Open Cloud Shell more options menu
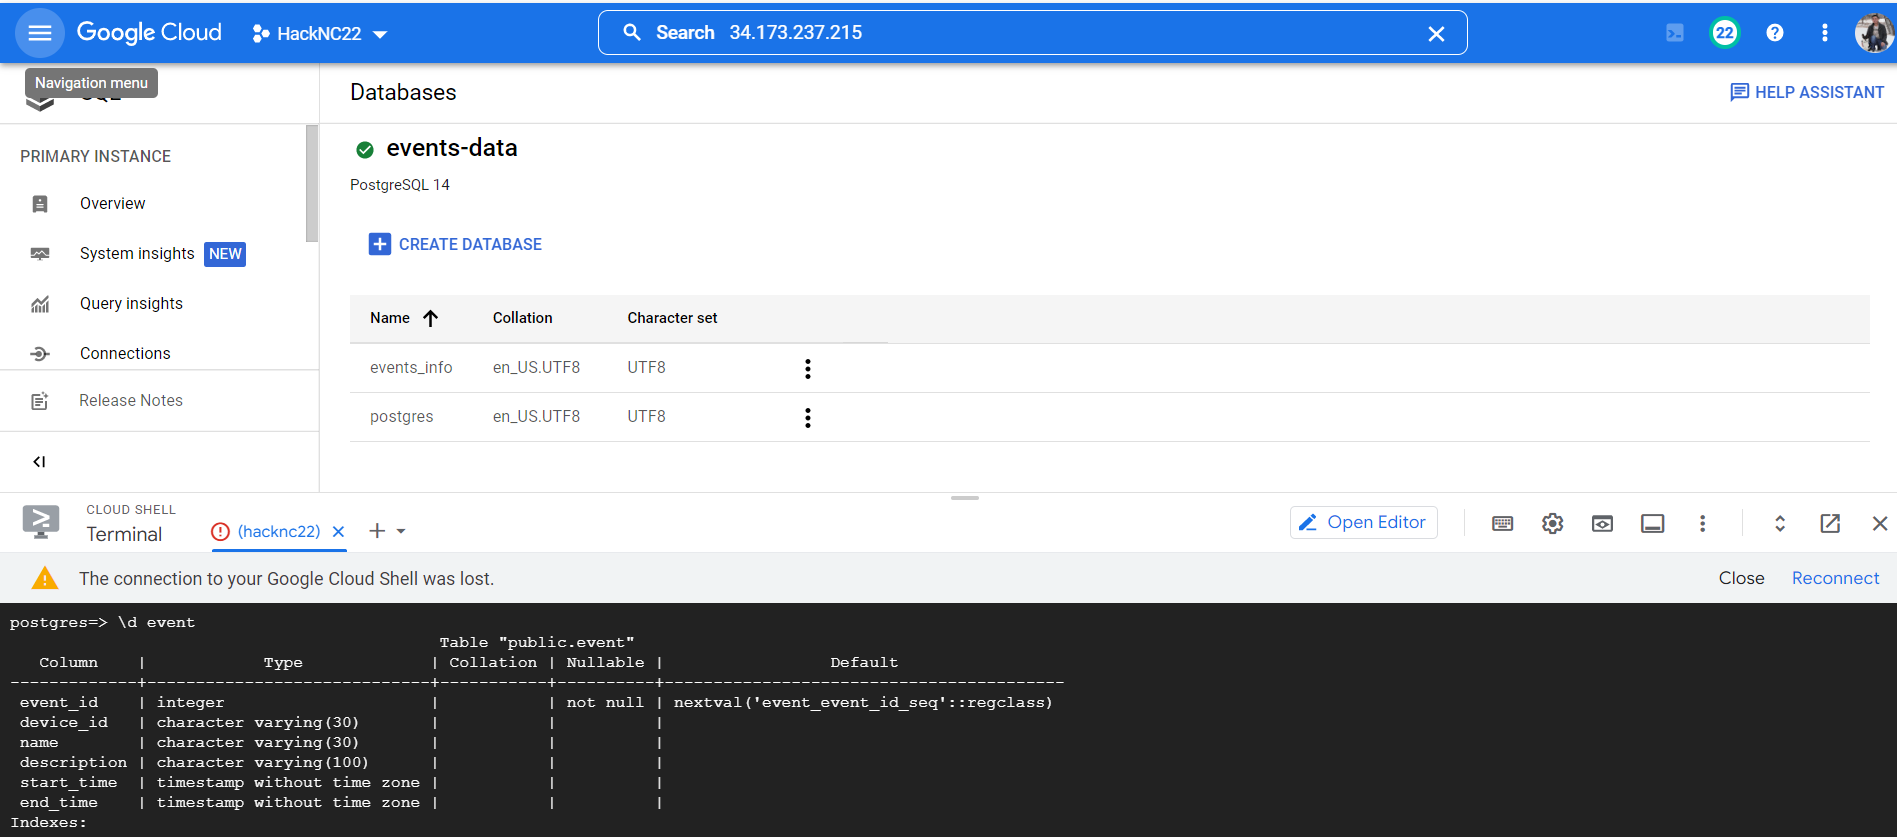This screenshot has height=837, width=1897. (1702, 523)
